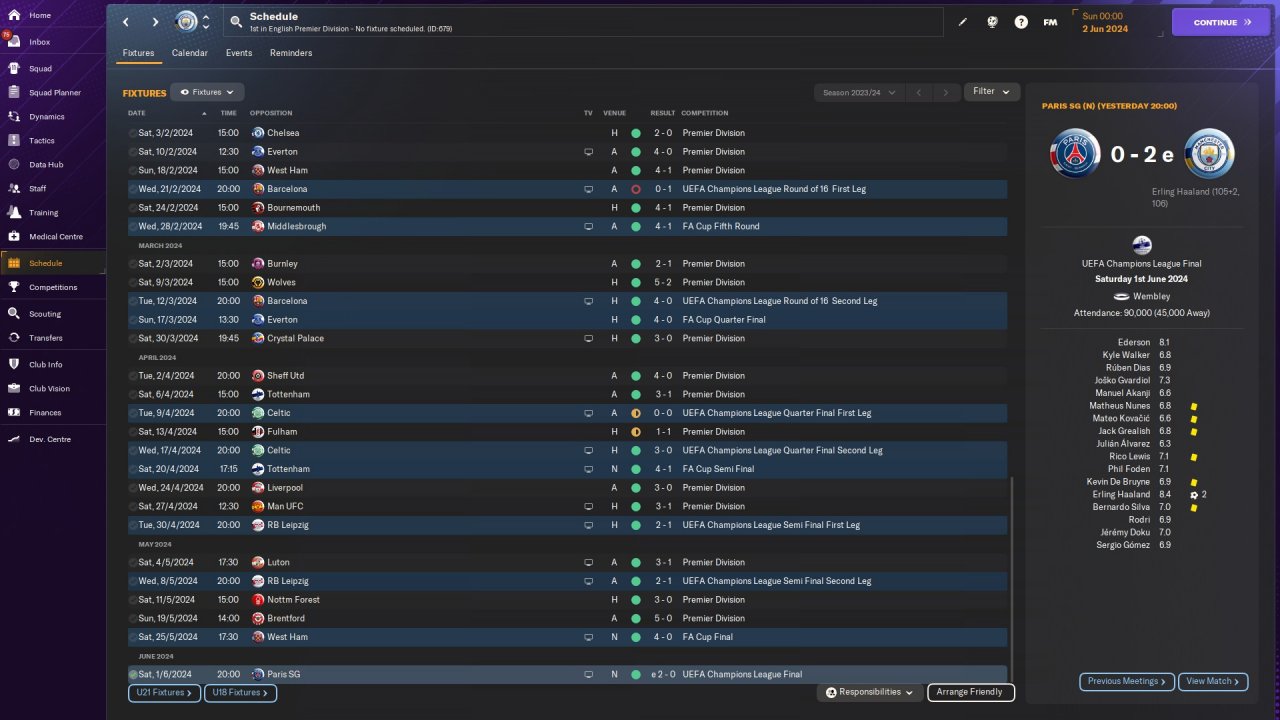Open the Medical Centre
The width and height of the screenshot is (1280, 720).
point(55,237)
